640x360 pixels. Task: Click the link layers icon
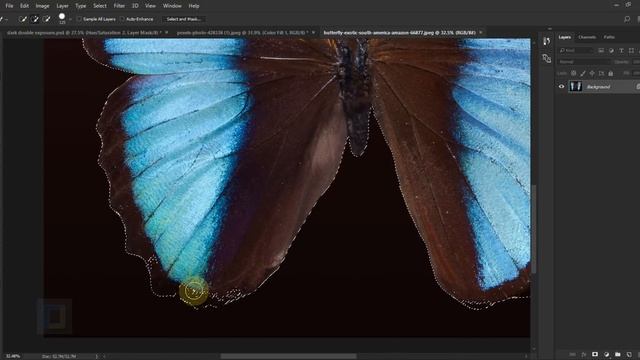pos(573,354)
